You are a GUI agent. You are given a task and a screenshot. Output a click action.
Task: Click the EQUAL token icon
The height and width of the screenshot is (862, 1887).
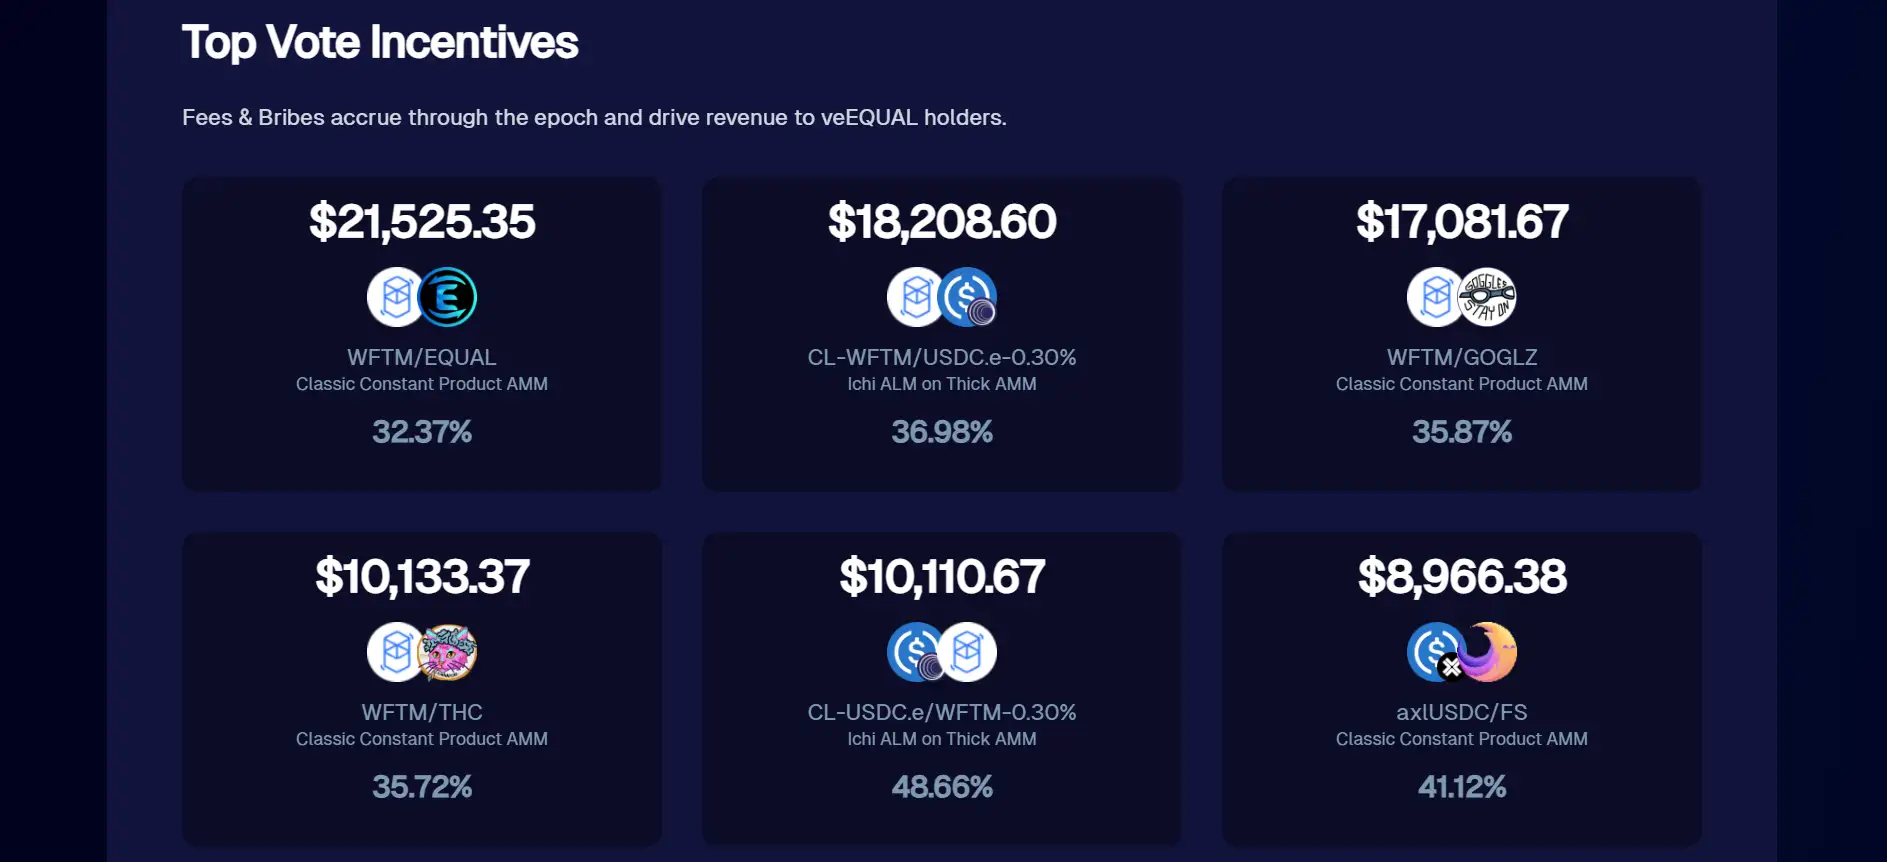(447, 297)
